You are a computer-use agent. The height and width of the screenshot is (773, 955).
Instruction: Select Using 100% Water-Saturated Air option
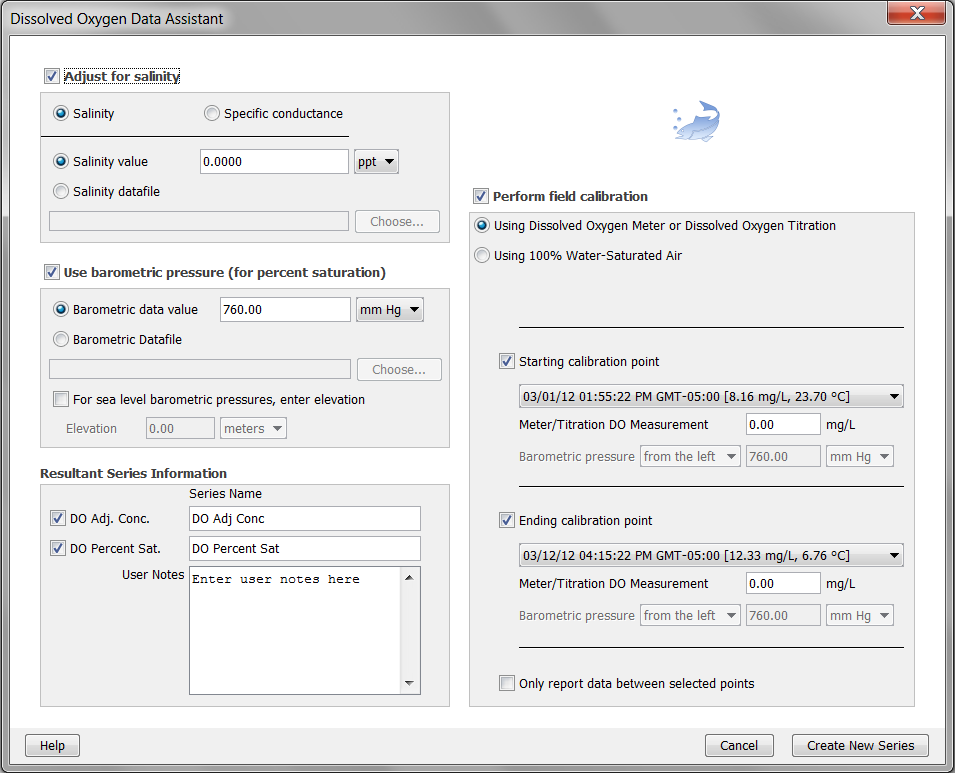[483, 256]
